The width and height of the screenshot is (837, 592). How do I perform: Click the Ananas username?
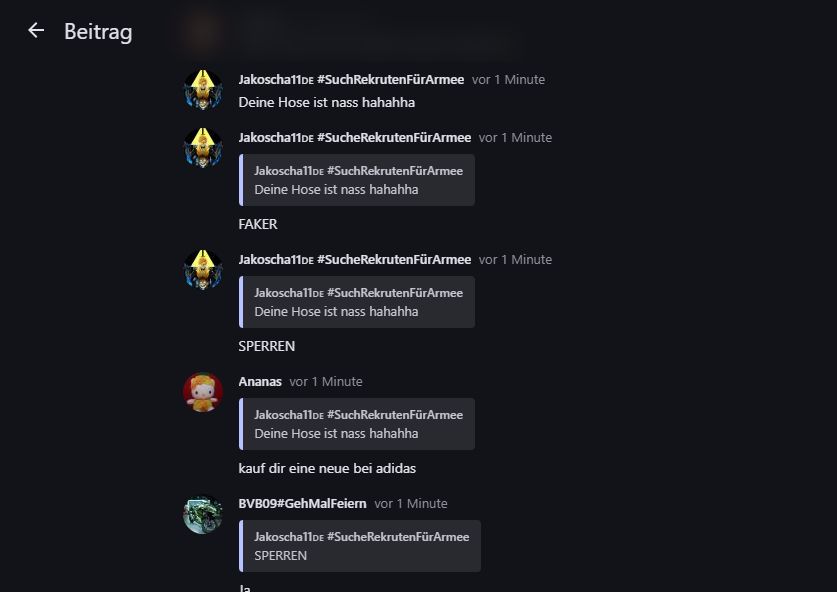260,382
